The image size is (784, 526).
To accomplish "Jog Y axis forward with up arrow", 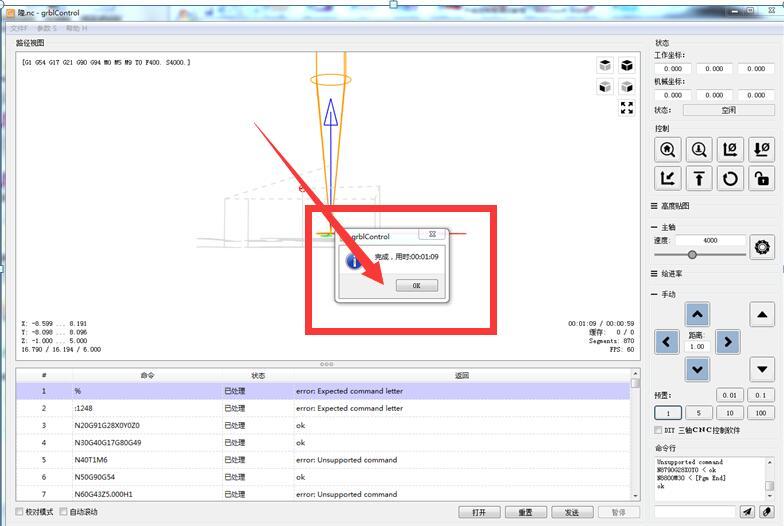I will click(697, 314).
